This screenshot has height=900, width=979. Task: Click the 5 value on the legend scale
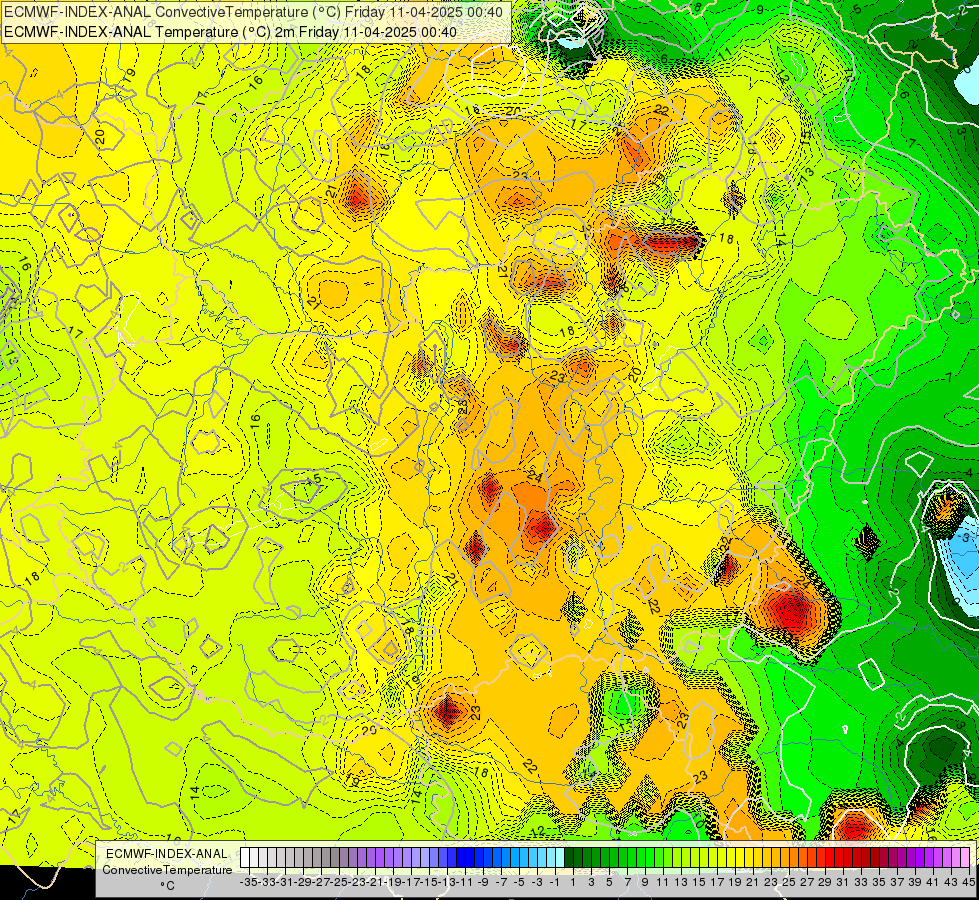coord(609,882)
